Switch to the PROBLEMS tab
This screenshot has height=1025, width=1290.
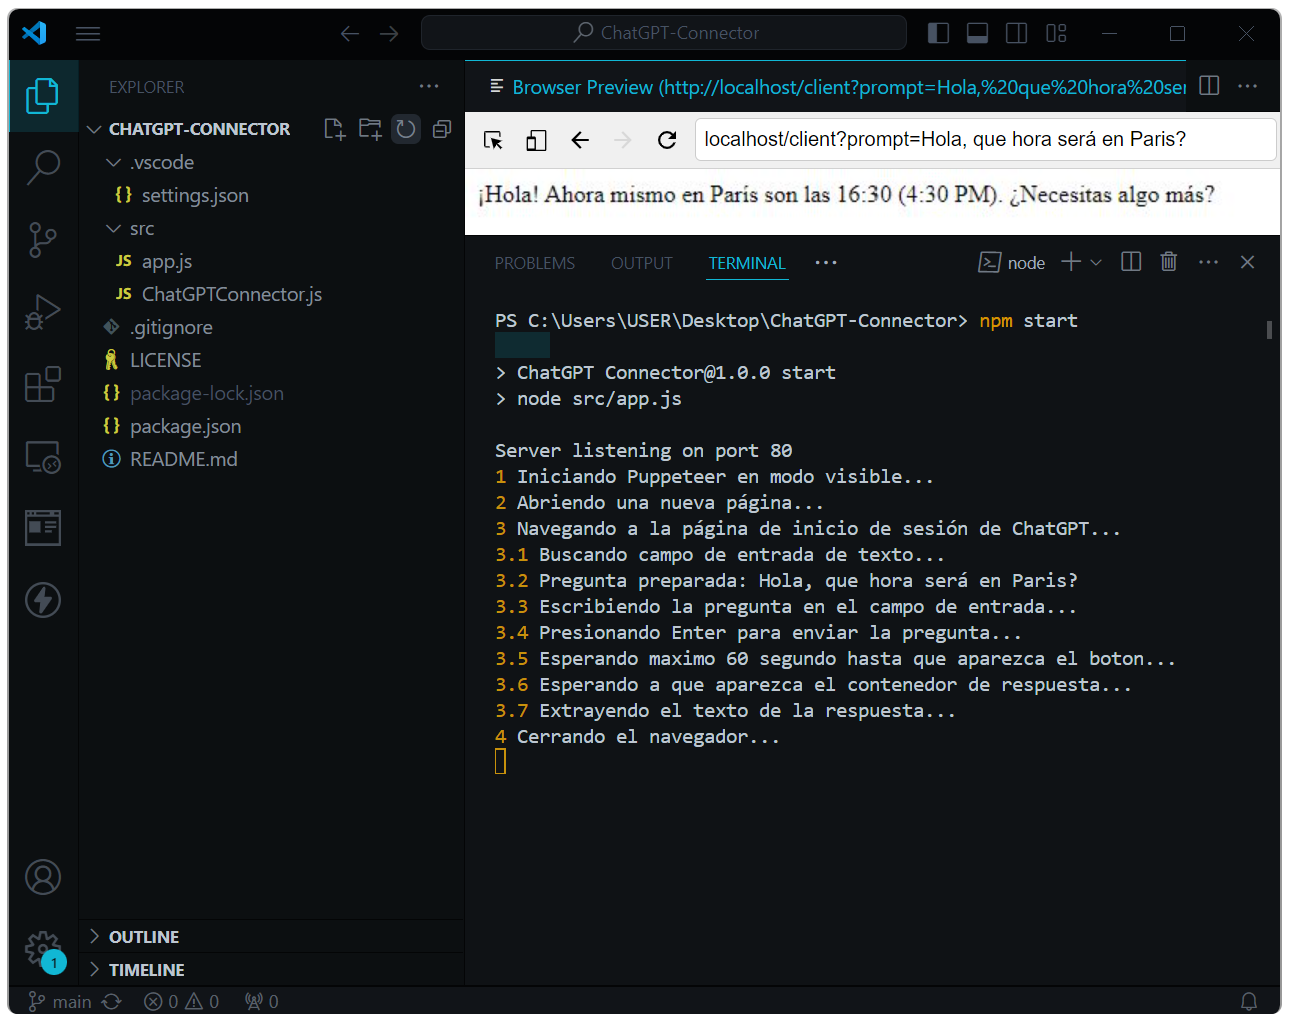click(x=534, y=263)
